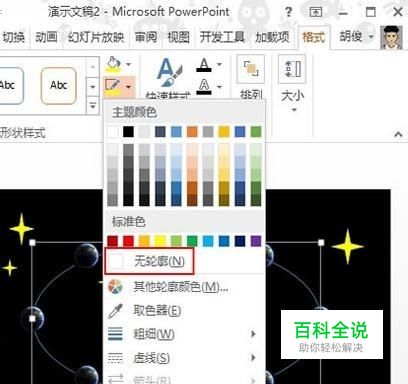This screenshot has height=384, width=408.
Task: Expand the Text Outline dropdown arrow
Action: [x=219, y=87]
